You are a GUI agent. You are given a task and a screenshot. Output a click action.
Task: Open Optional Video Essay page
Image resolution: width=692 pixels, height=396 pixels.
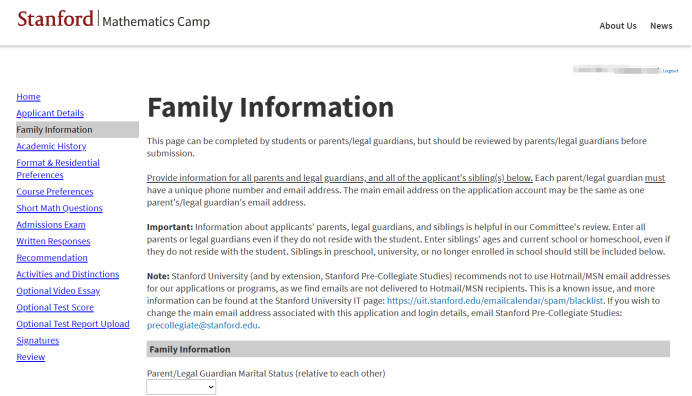(58, 291)
